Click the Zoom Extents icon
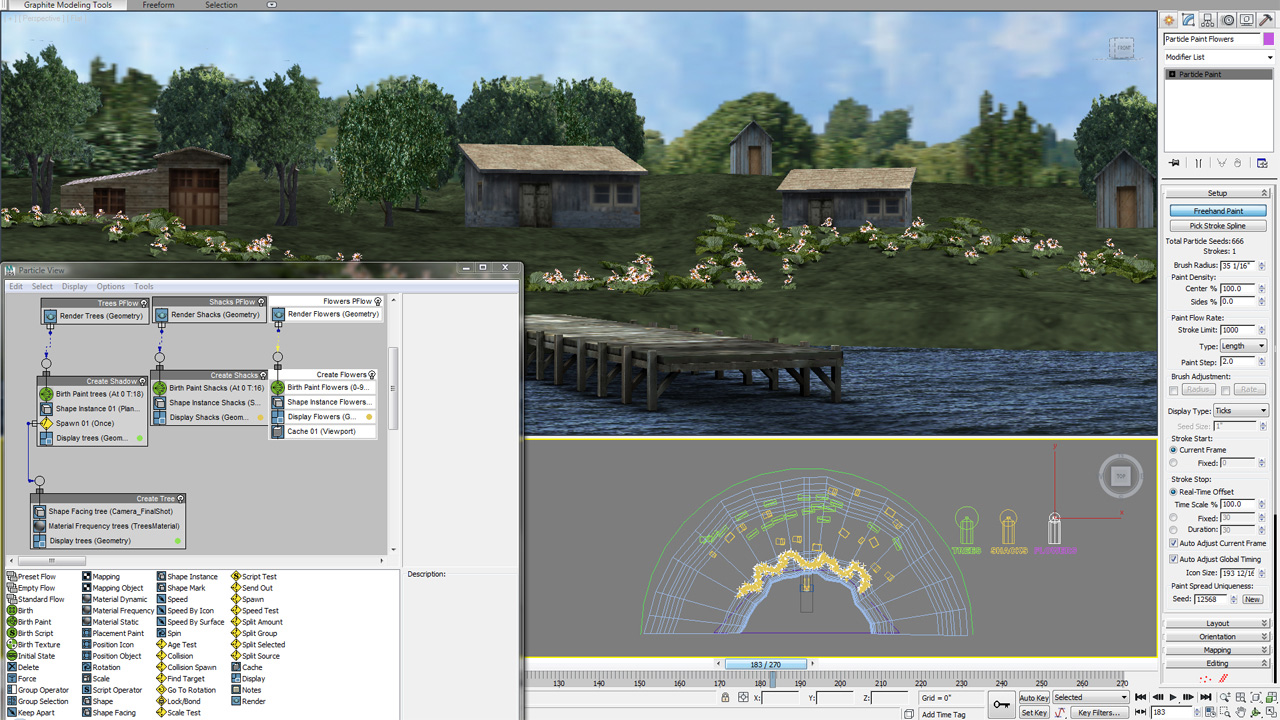The width and height of the screenshot is (1280, 720). pyautogui.click(x=1256, y=697)
